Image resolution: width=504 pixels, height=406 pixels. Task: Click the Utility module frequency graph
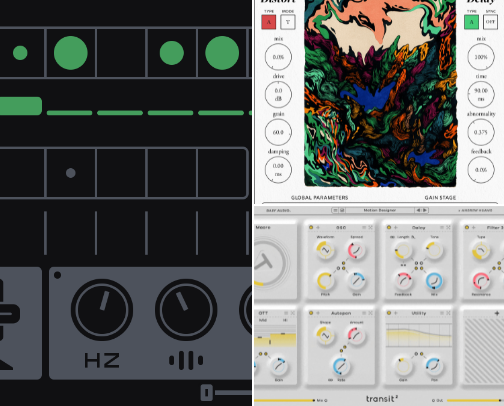click(x=419, y=336)
